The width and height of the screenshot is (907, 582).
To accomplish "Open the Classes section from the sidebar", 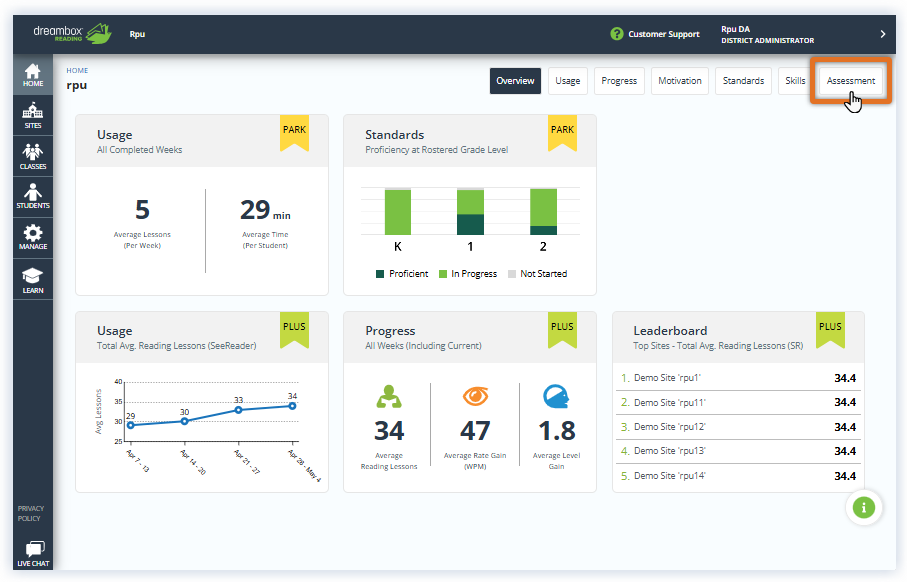I will (32, 156).
